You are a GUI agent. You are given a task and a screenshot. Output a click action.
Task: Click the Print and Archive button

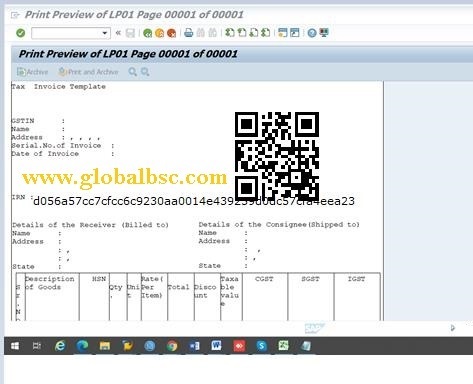click(88, 72)
